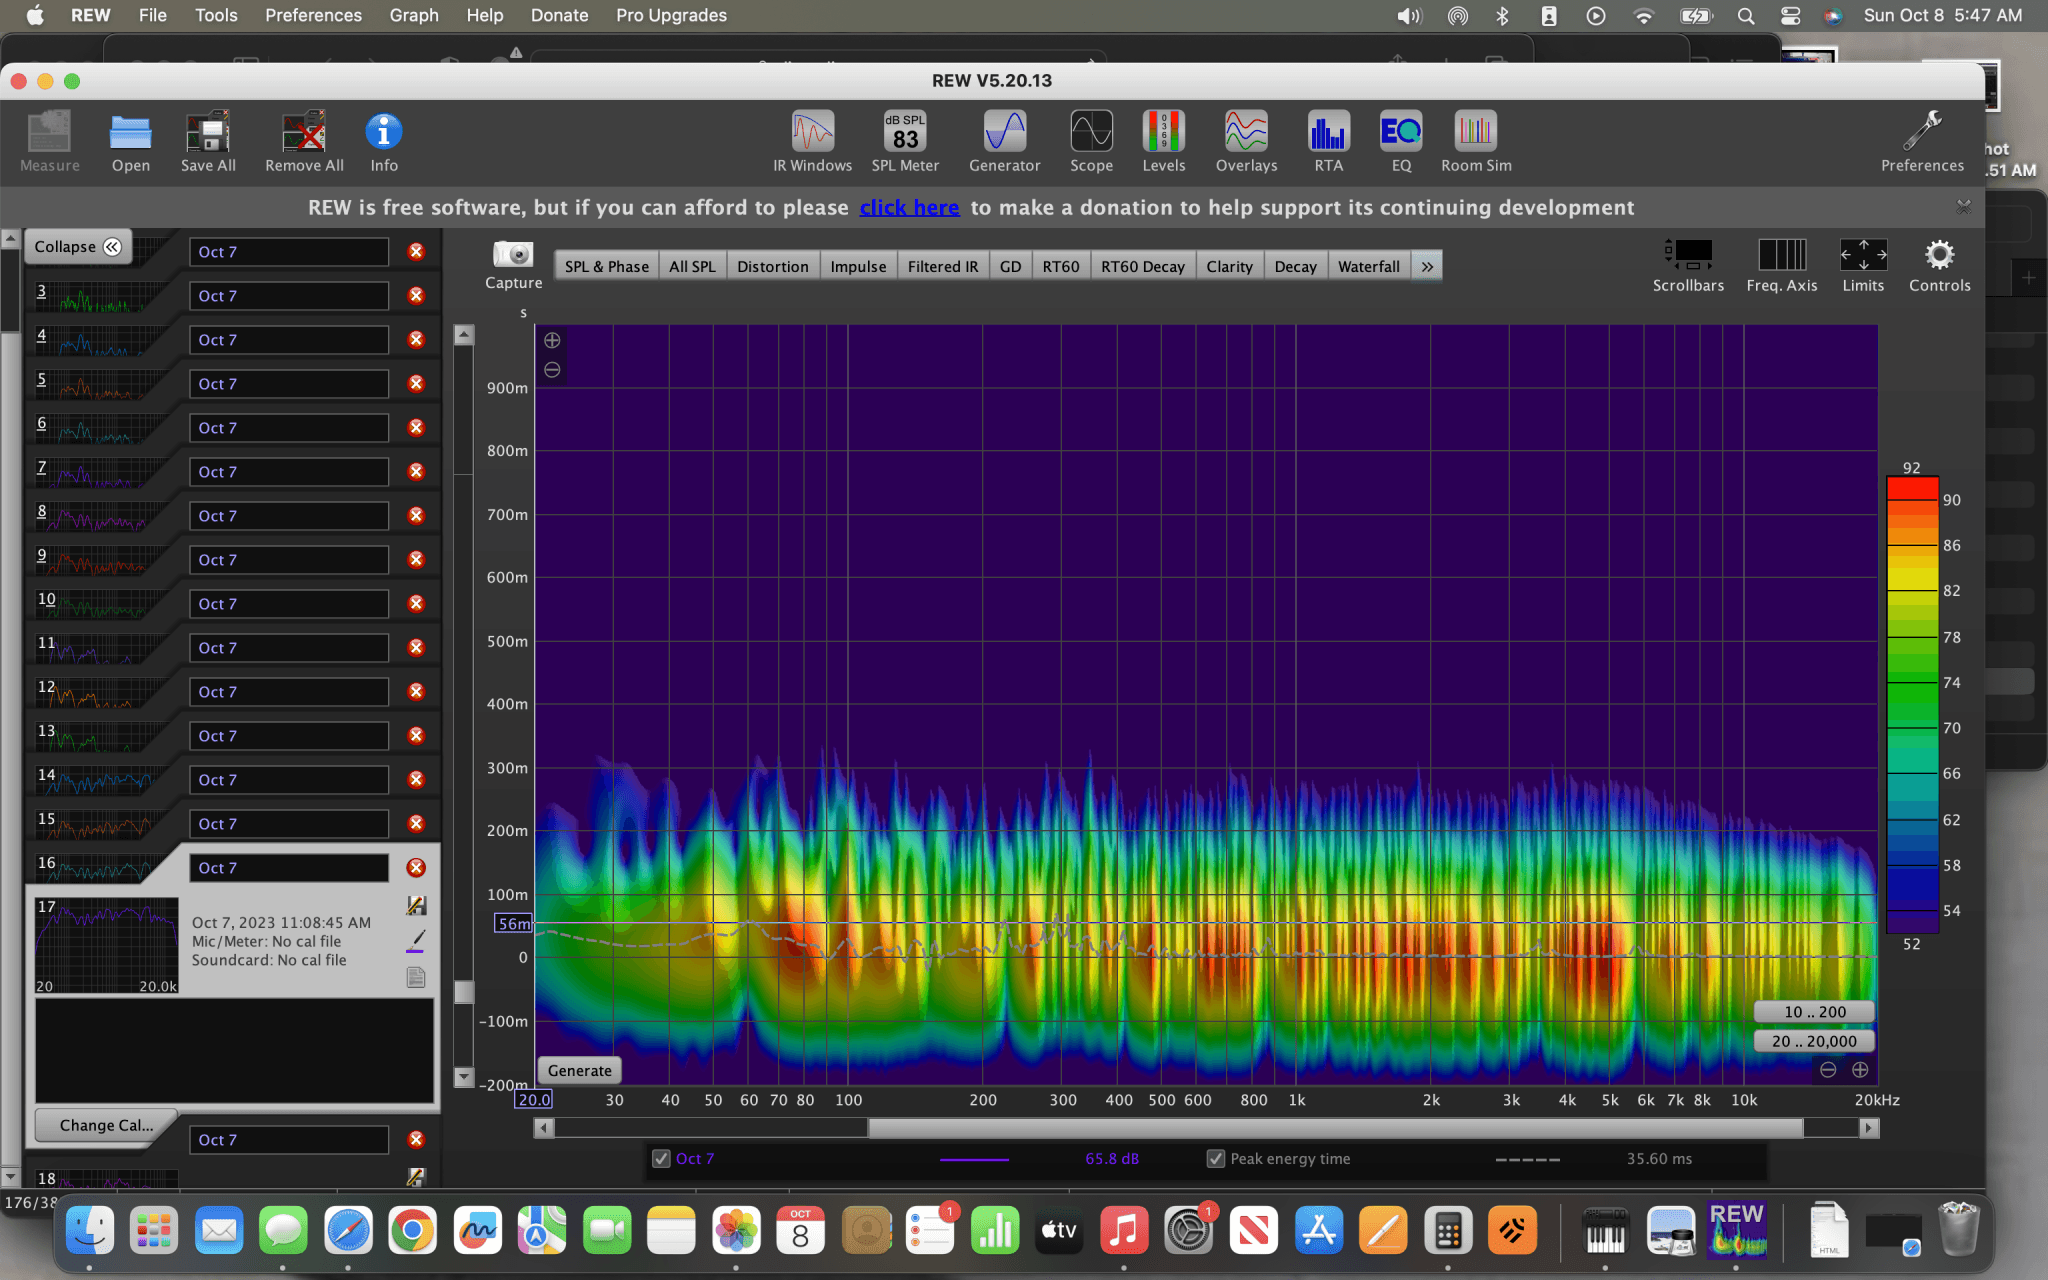Screen dimensions: 2048x1280
Task: Open Spotlight search in menu bar
Action: point(1746,15)
